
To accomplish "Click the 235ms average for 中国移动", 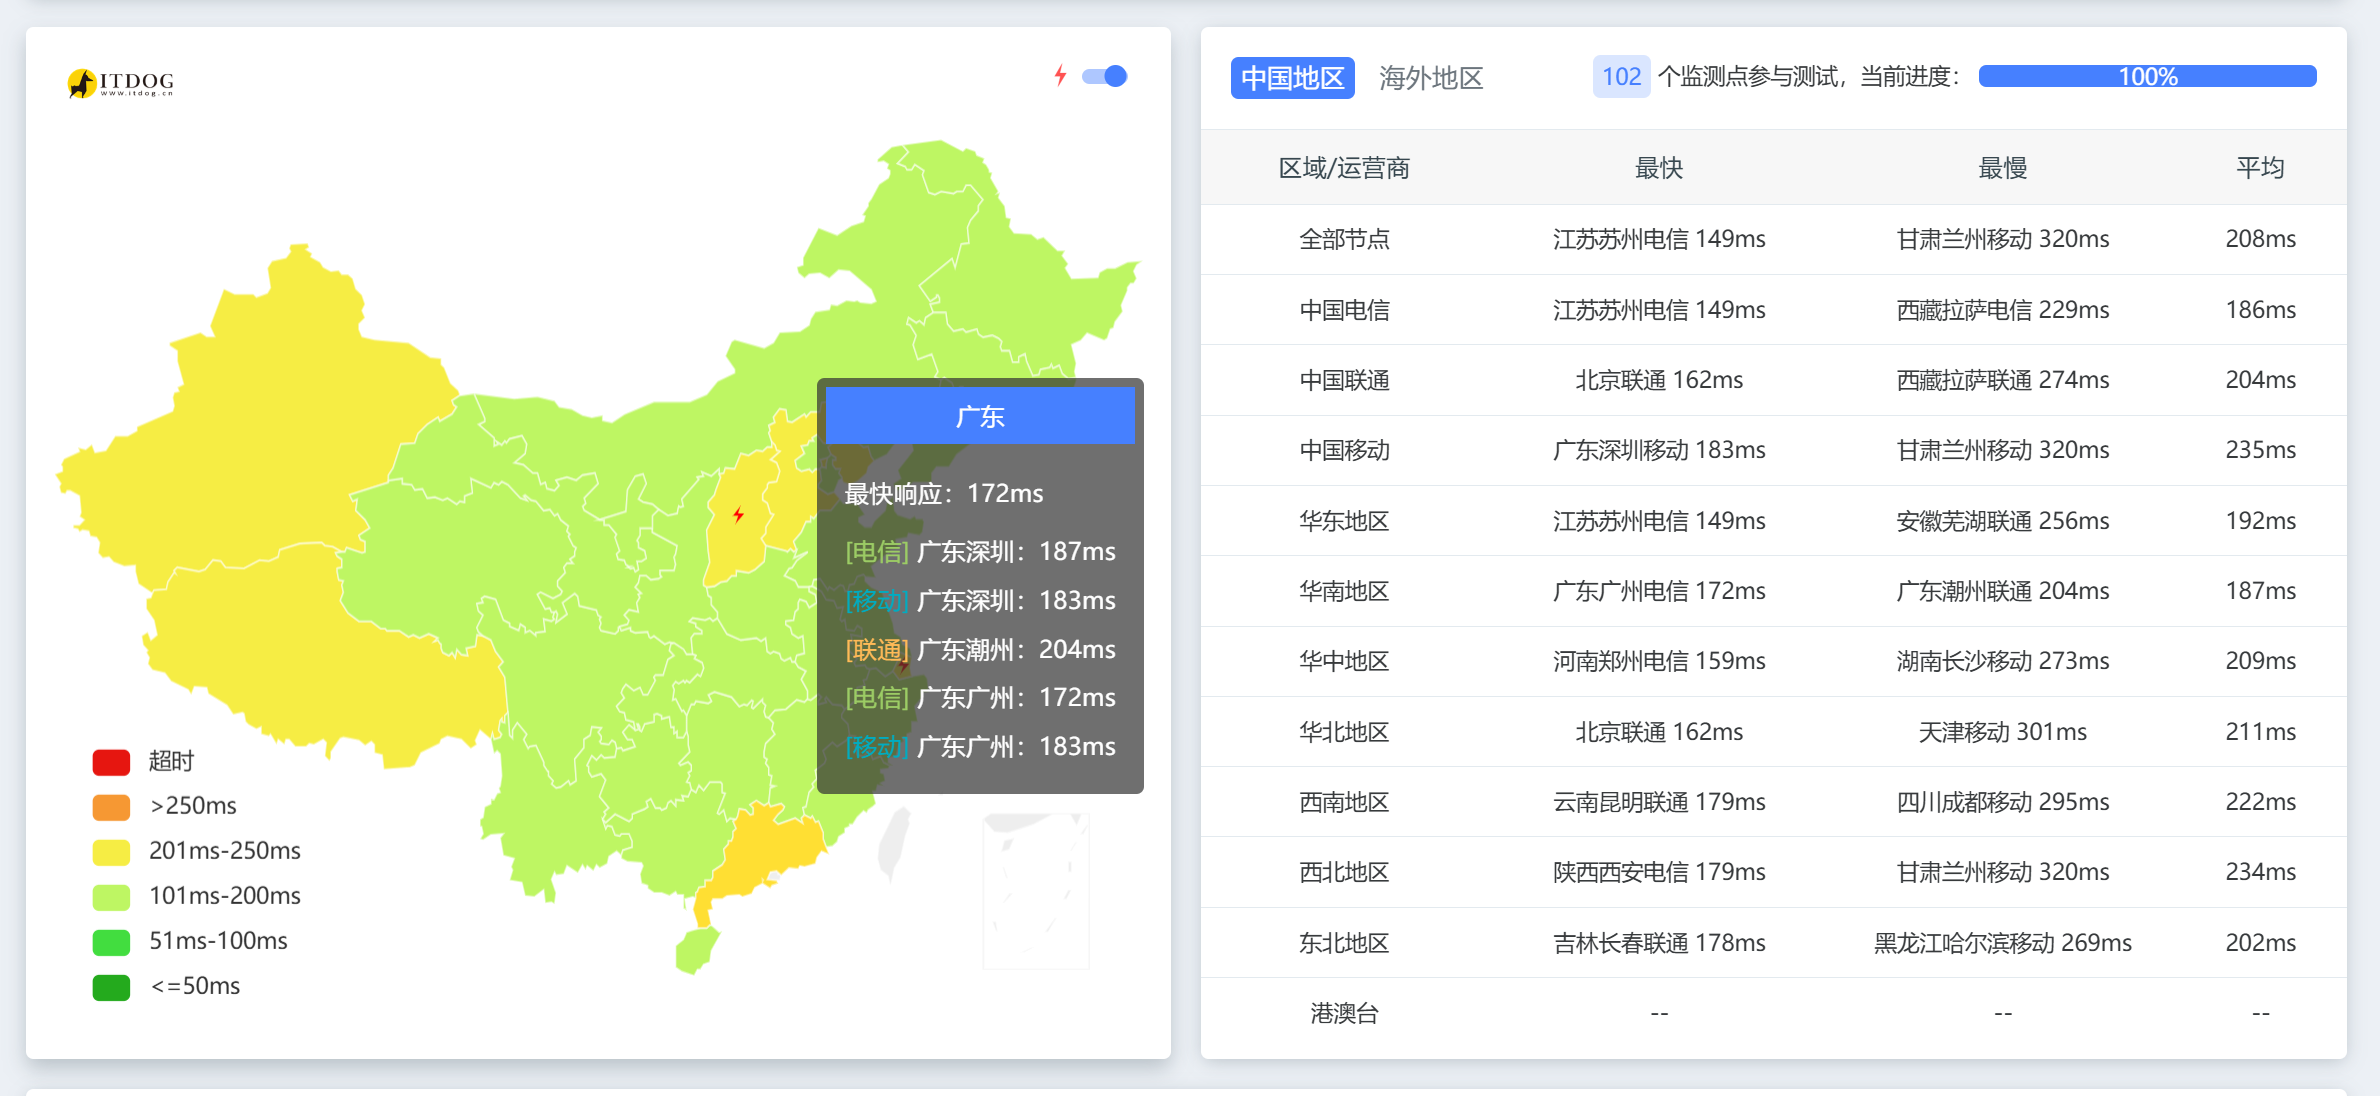I will point(2260,450).
